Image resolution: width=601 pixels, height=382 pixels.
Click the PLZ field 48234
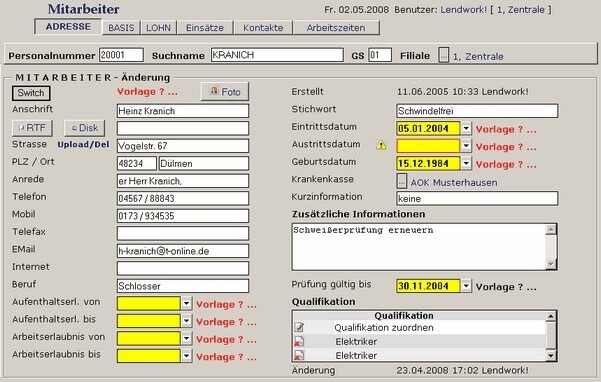(136, 163)
